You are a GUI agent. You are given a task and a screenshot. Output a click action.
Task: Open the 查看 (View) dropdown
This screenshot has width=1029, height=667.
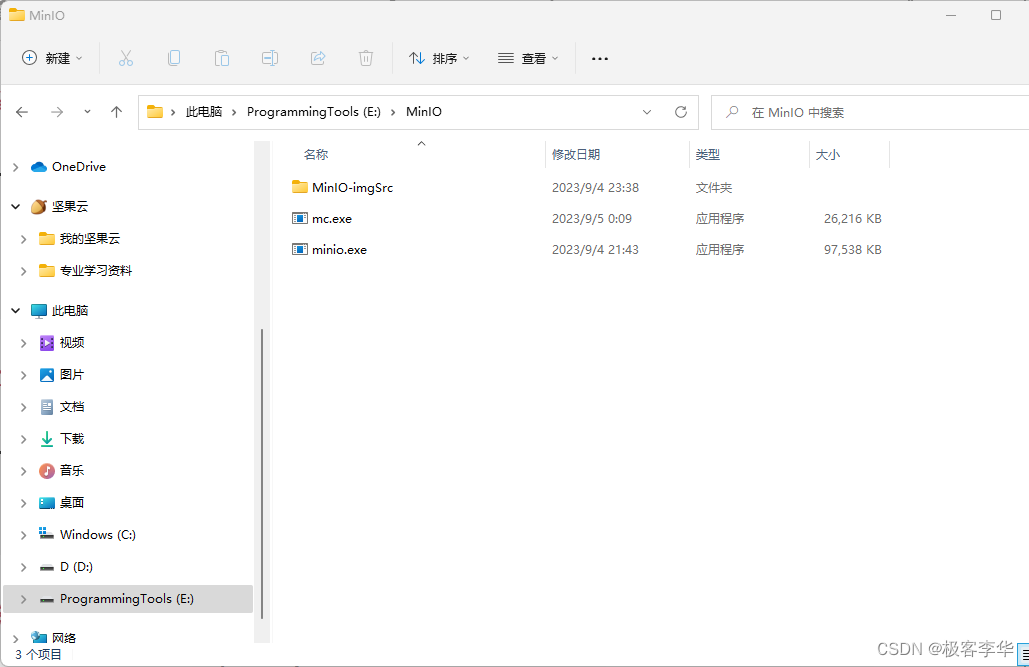pyautogui.click(x=527, y=58)
